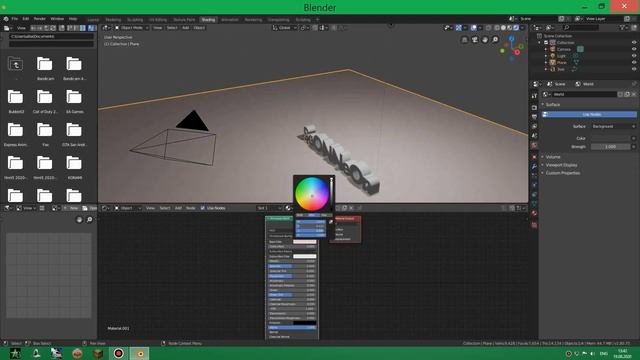Open the Output properties tab icon
The width and height of the screenshot is (640, 360).
click(x=534, y=117)
